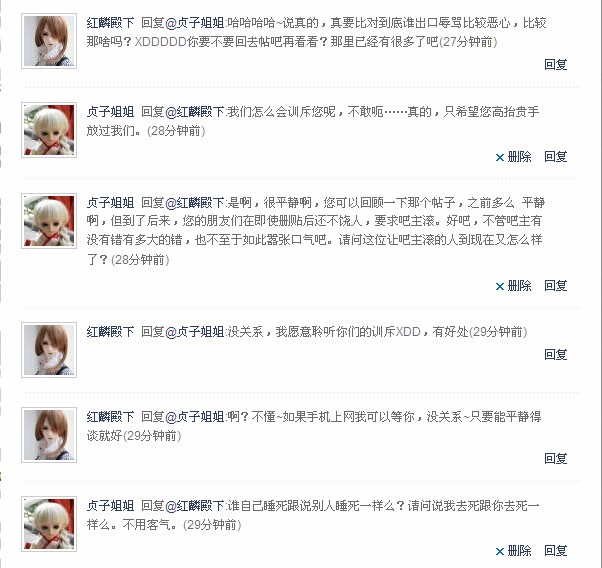Open 贞子姐姐's avatar on the second comment

pos(49,130)
